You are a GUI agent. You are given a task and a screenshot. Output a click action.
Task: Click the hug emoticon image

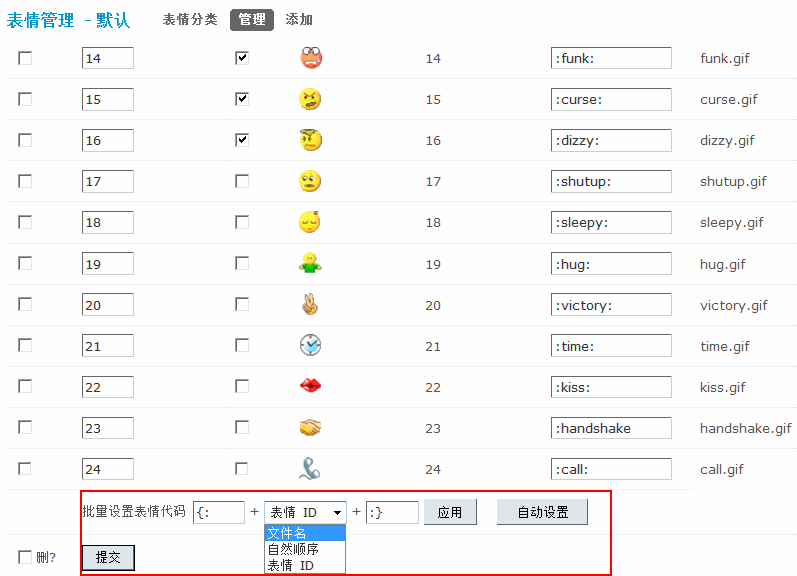[310, 263]
